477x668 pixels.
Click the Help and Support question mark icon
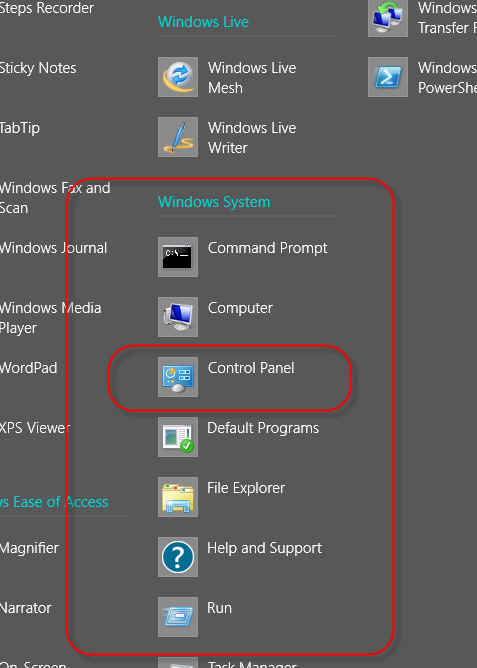pos(178,557)
